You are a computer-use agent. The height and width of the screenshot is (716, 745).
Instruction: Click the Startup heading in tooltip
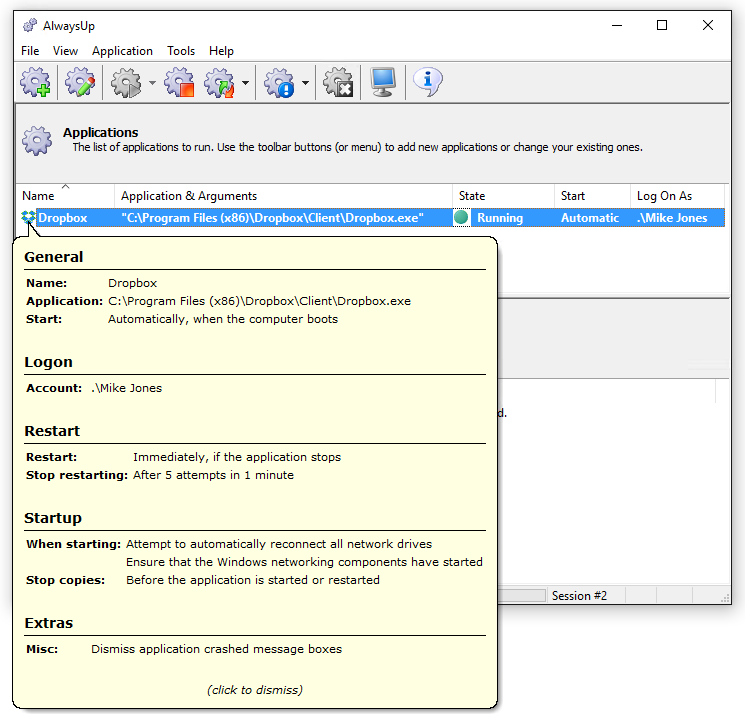(53, 518)
